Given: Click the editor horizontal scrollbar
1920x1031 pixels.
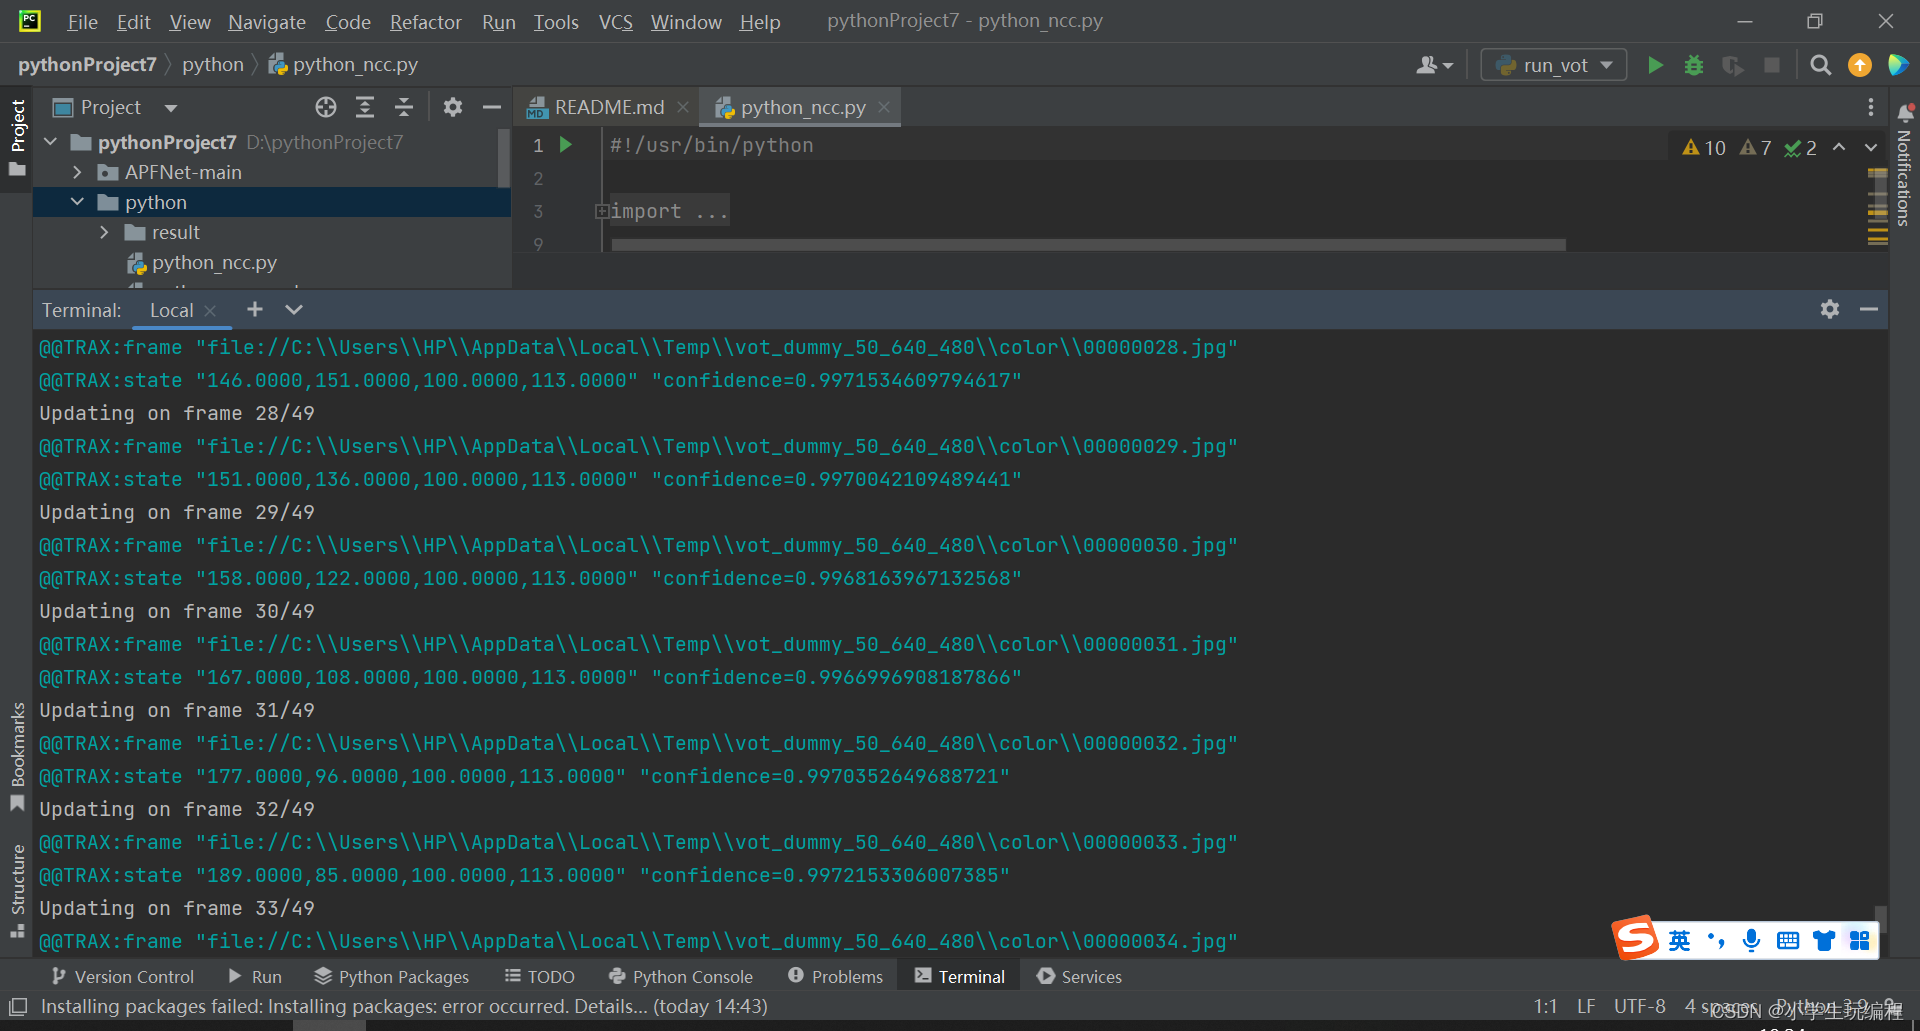Looking at the screenshot, I should point(1088,244).
